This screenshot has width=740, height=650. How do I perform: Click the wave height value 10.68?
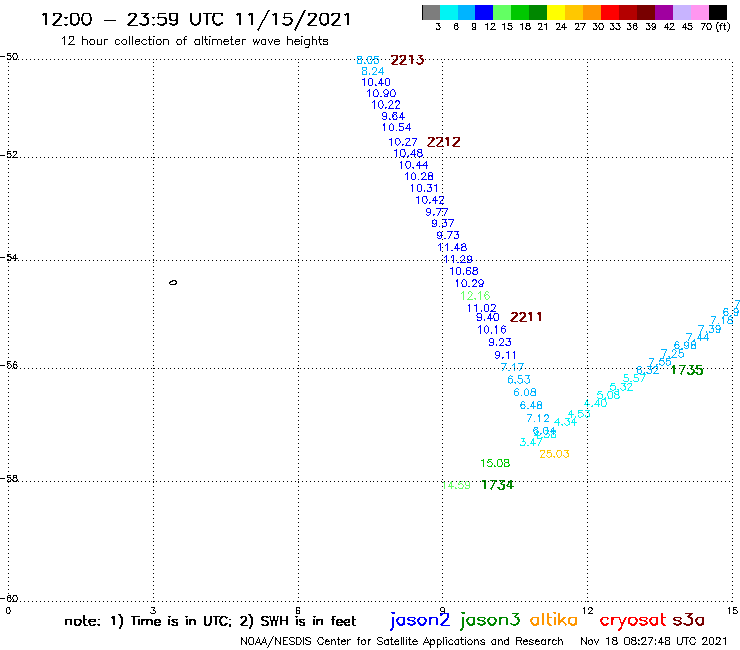[x=463, y=271]
